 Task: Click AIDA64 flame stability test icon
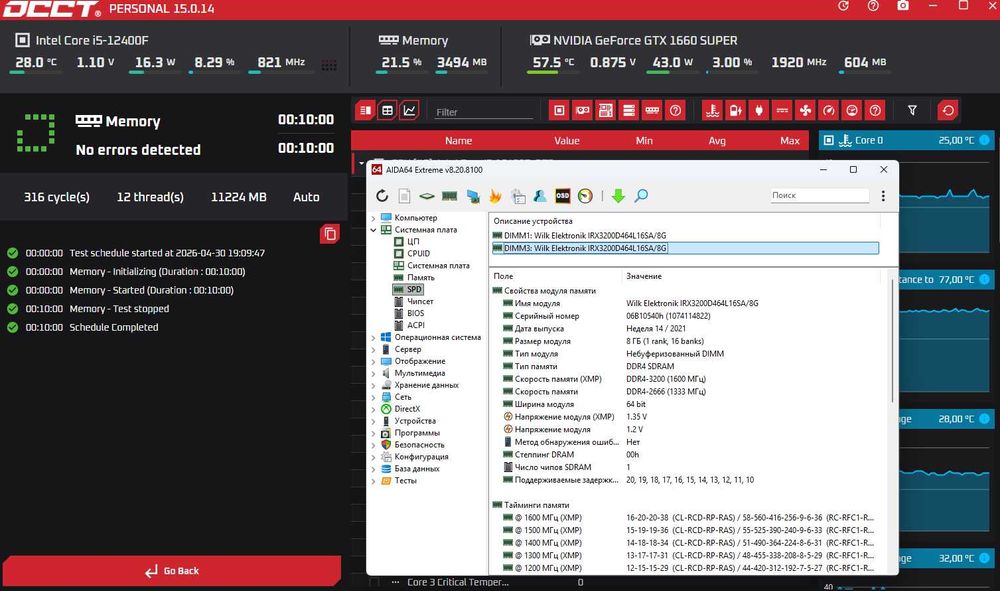tap(495, 196)
